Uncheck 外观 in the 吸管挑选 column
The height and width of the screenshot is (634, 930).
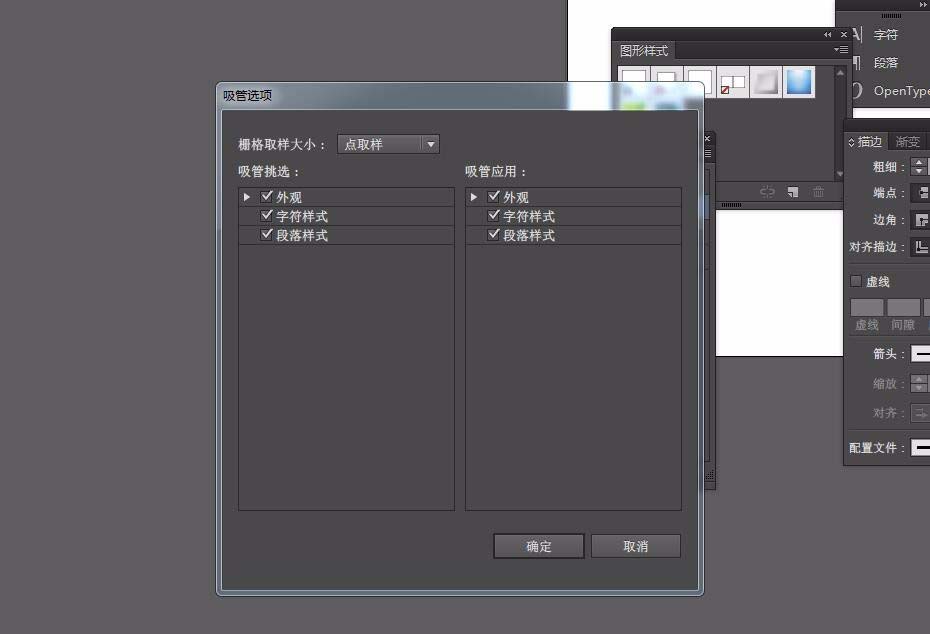point(266,196)
